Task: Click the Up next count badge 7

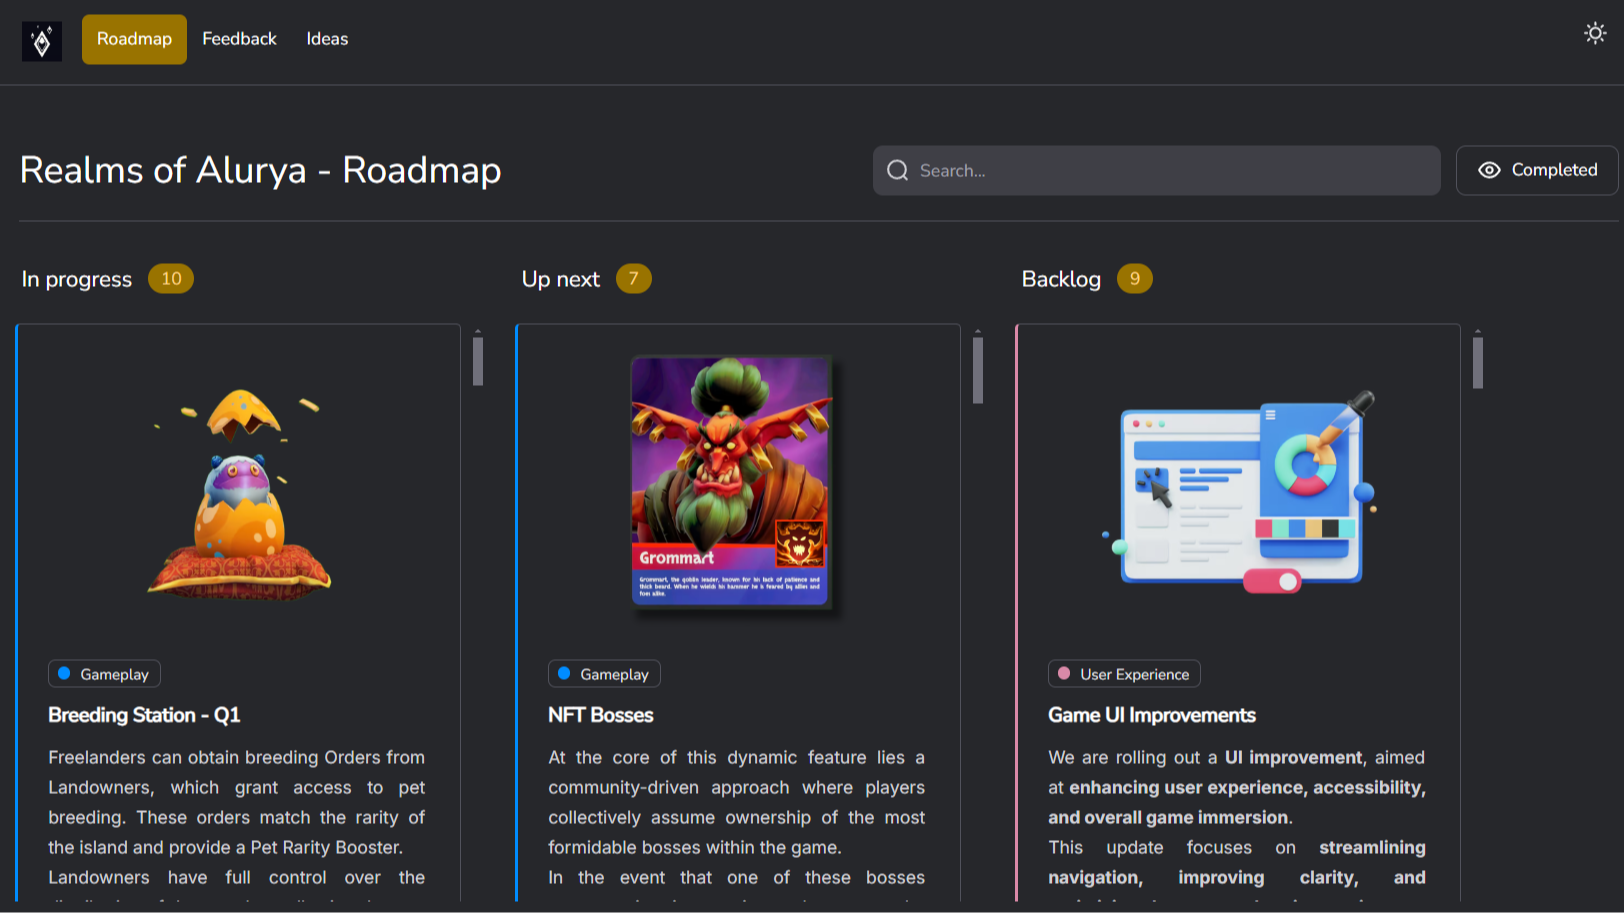Action: [633, 279]
